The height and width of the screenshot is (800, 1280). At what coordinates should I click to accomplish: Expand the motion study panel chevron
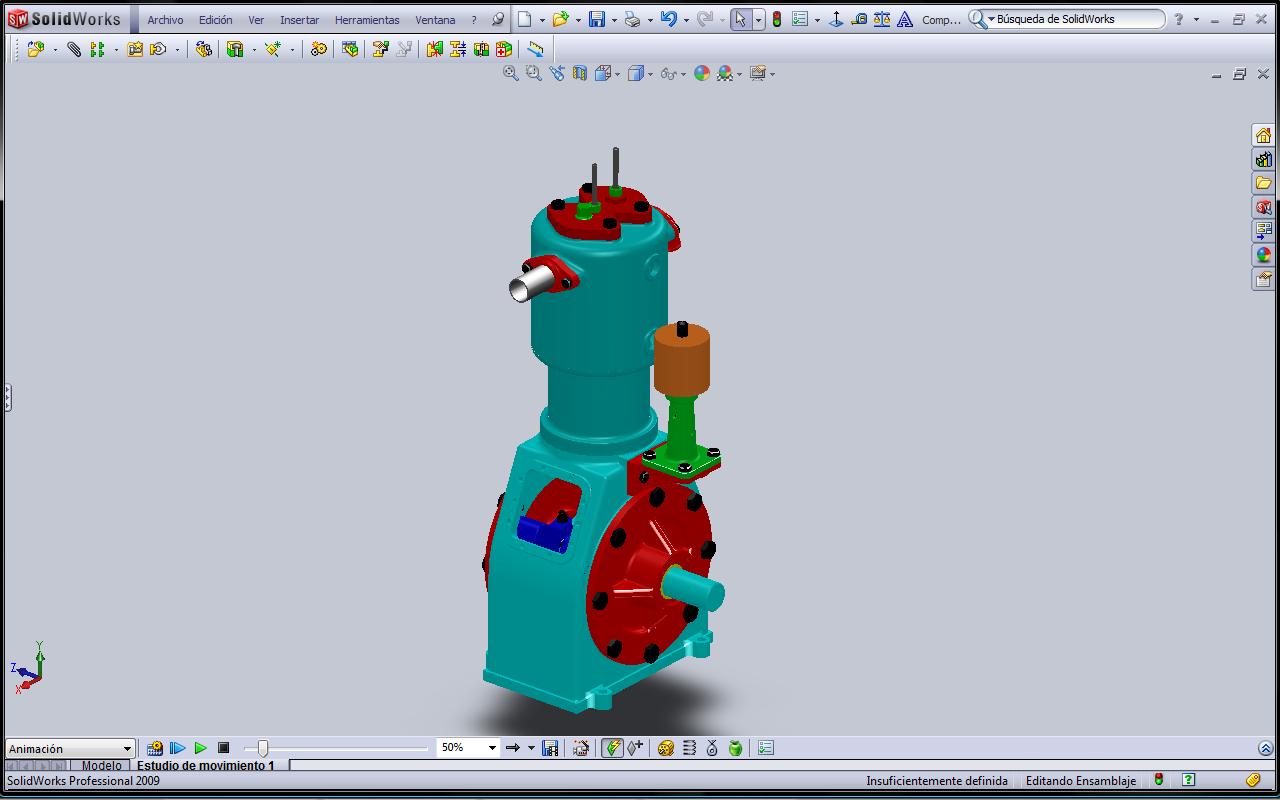point(1265,748)
